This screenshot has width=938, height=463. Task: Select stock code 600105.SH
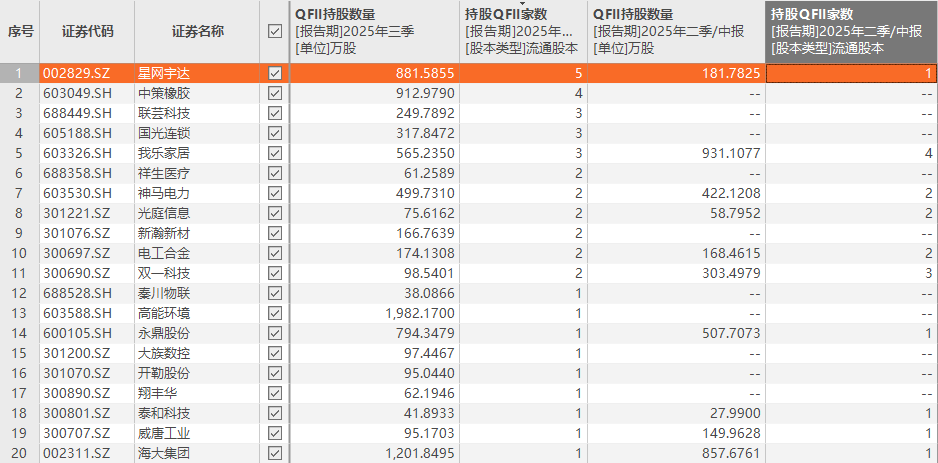pyautogui.click(x=77, y=333)
